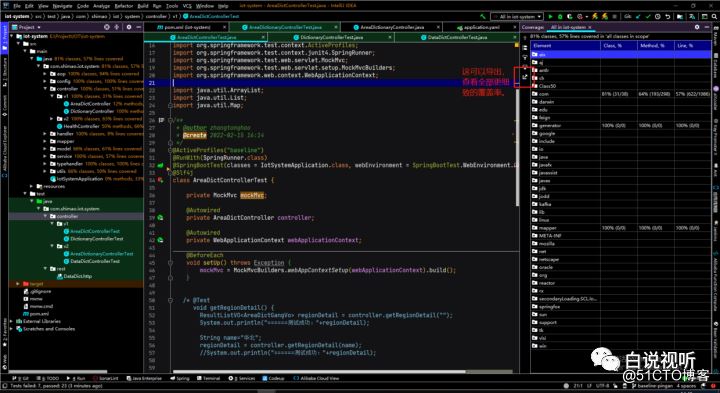Click the flatten packages icon in Coverage panel
Image resolution: width=720 pixels, height=393 pixels.
click(525, 48)
